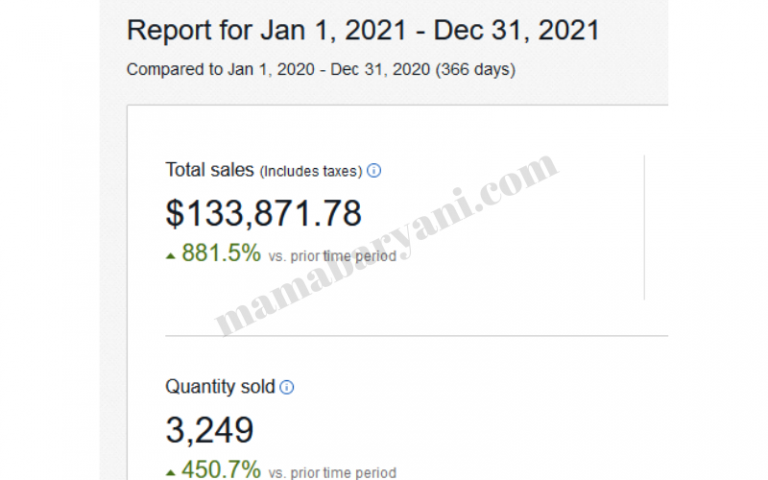
Task: Click the 3,249 quantity sold value
Action: click(209, 430)
